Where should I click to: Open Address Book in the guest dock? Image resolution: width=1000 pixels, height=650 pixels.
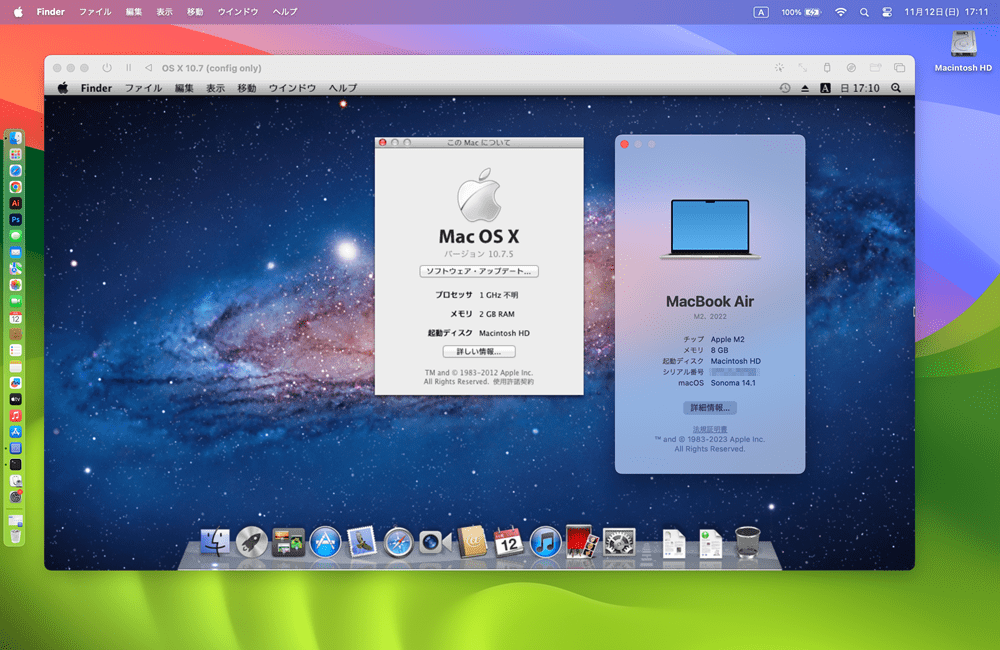click(x=472, y=542)
